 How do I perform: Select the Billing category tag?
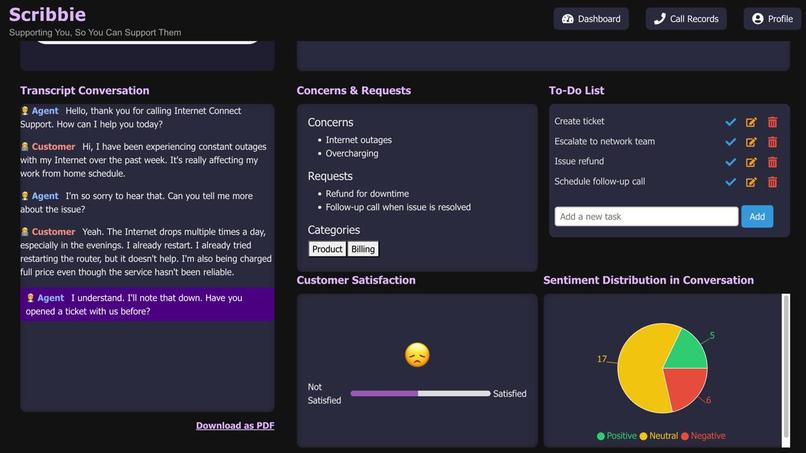coord(363,249)
